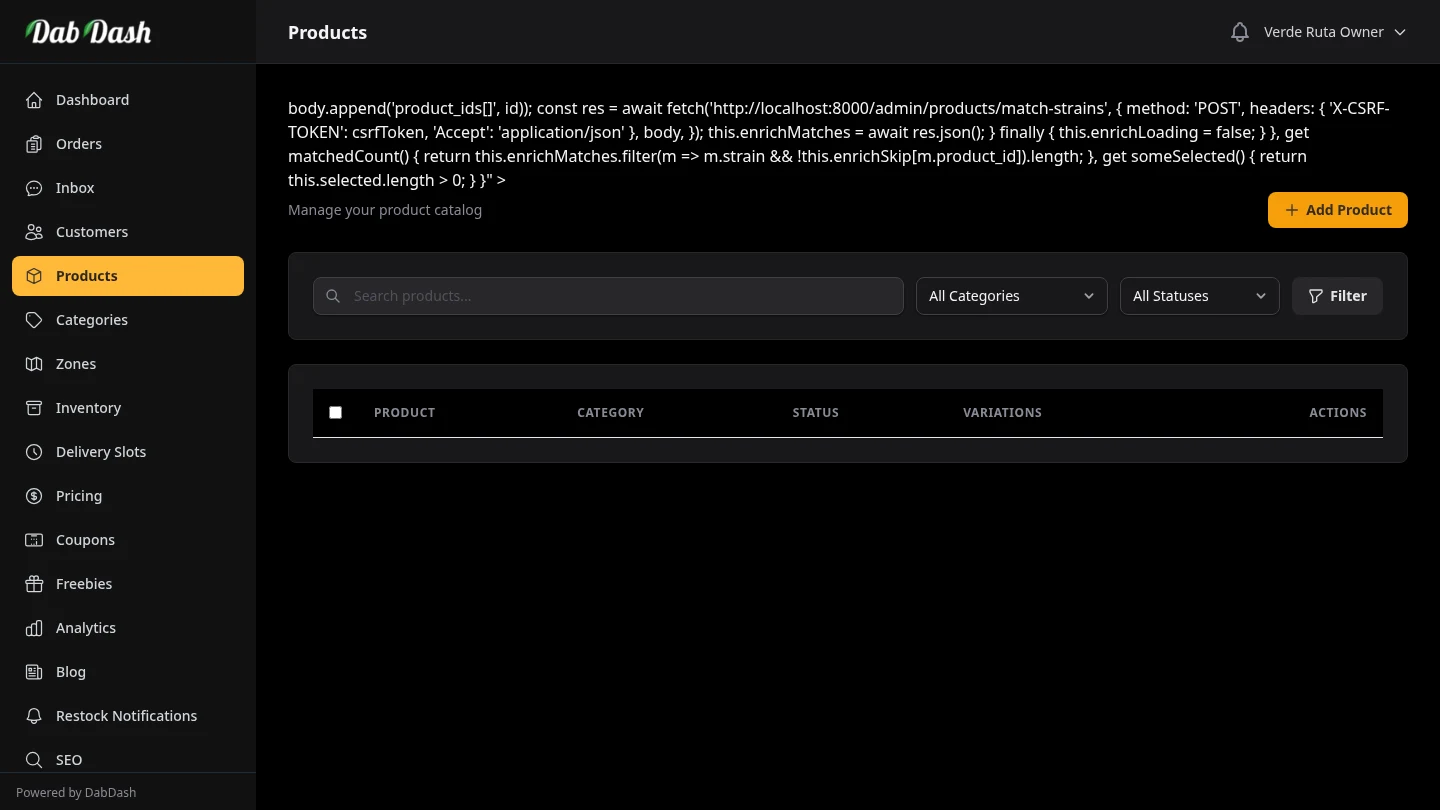Open the SEO section
This screenshot has height=810, width=1440.
[x=69, y=760]
